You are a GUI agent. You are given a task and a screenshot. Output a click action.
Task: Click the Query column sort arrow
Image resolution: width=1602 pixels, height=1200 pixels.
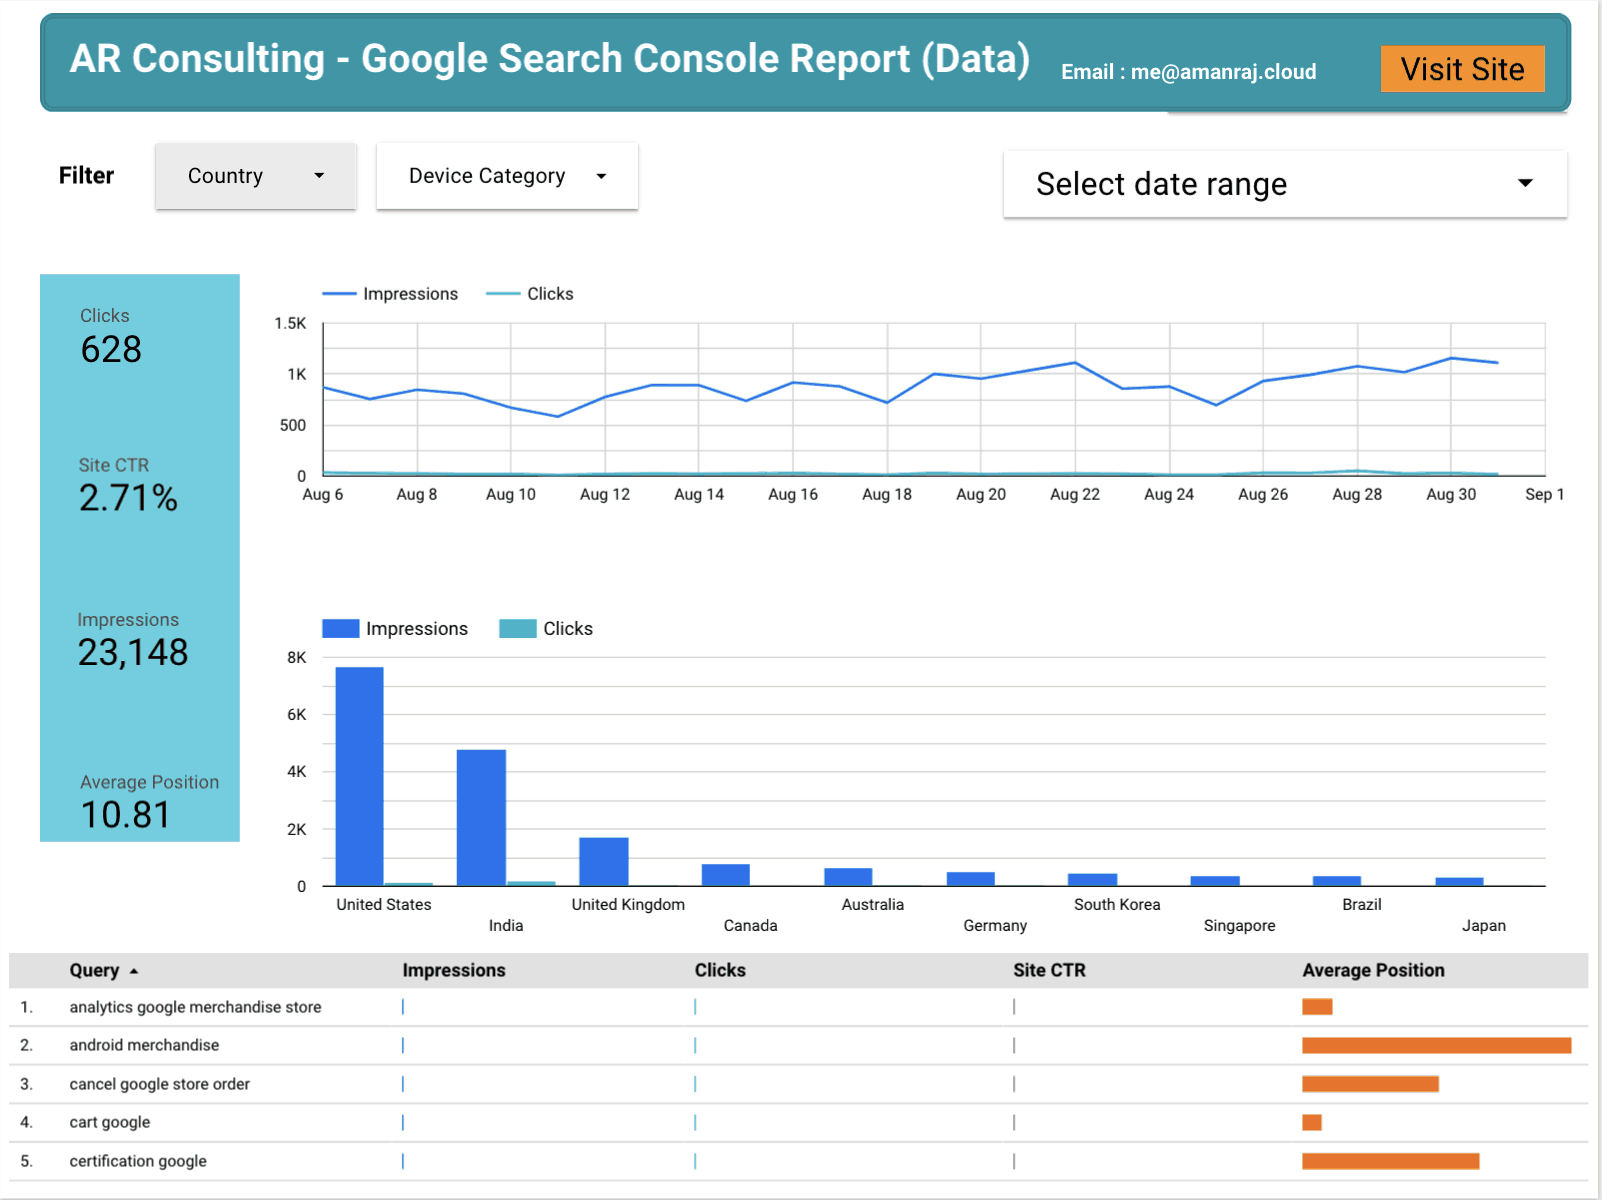point(133,970)
